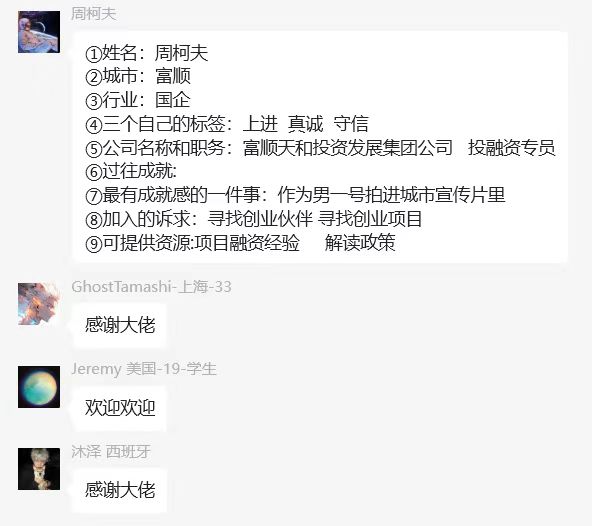
Task: Click username GhostTamashi-上海-33
Action: [151, 287]
